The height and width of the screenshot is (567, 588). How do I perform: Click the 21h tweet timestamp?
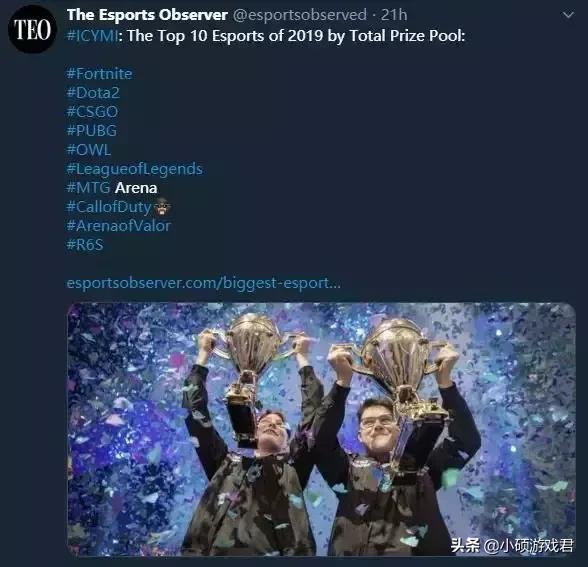394,15
